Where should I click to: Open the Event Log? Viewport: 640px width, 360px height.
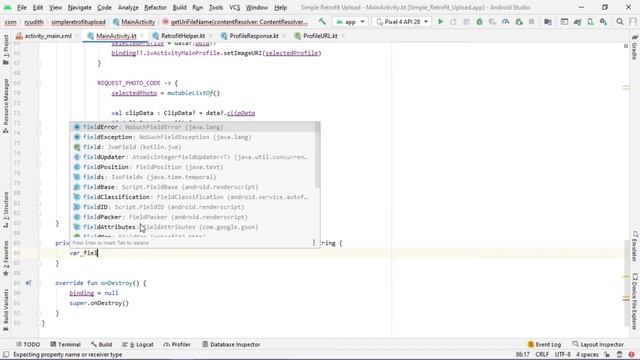pyautogui.click(x=544, y=344)
